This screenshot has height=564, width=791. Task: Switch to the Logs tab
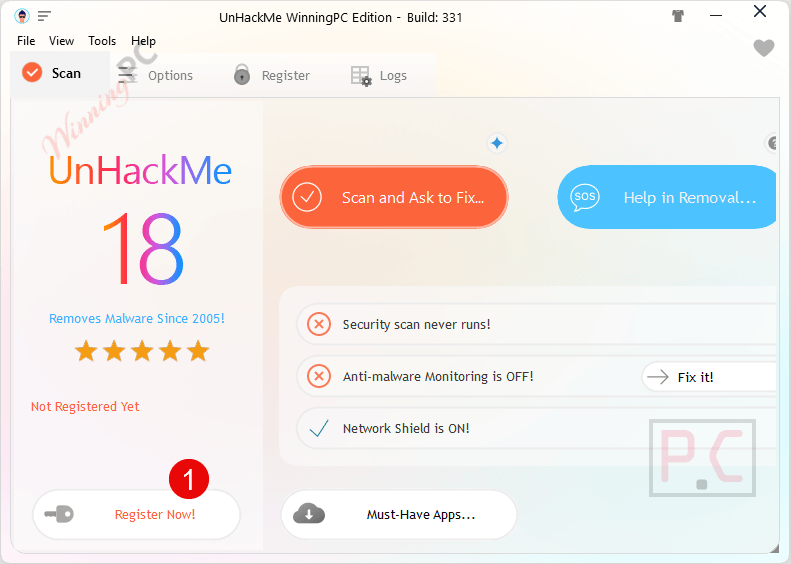[x=379, y=76]
